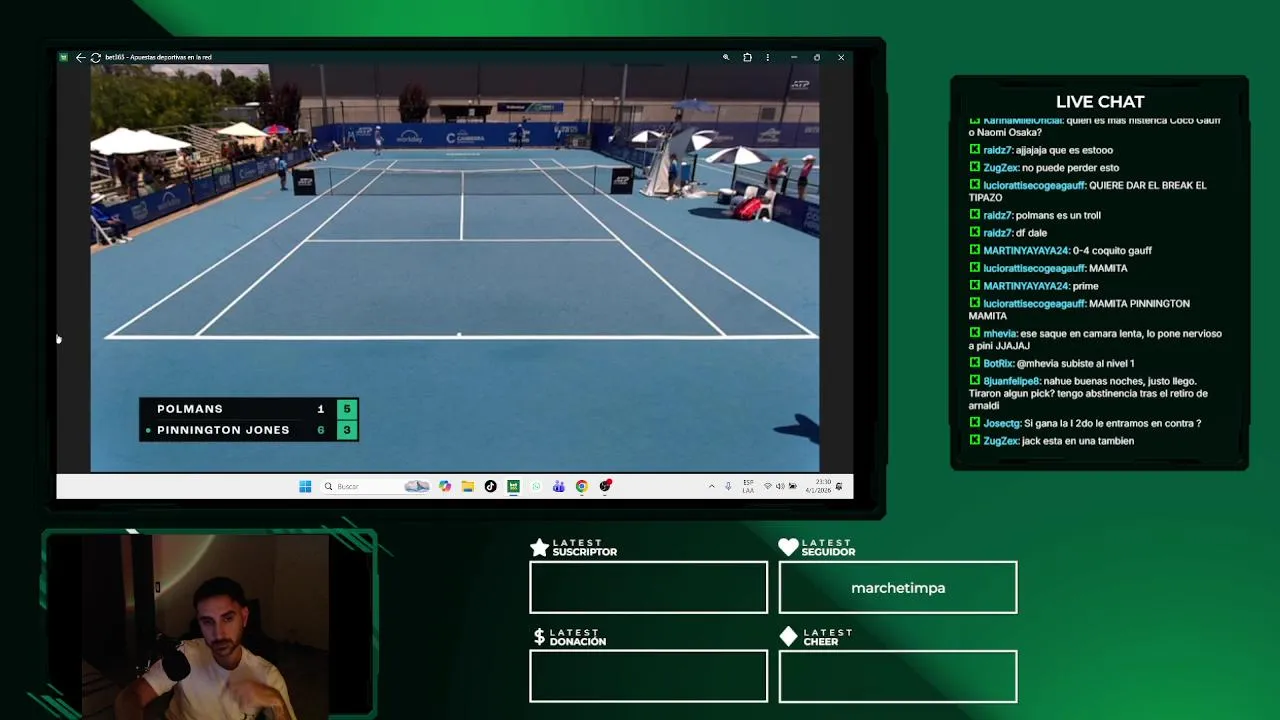The width and height of the screenshot is (1280, 720).
Task: Click the empty Latest Donación box
Action: click(649, 676)
